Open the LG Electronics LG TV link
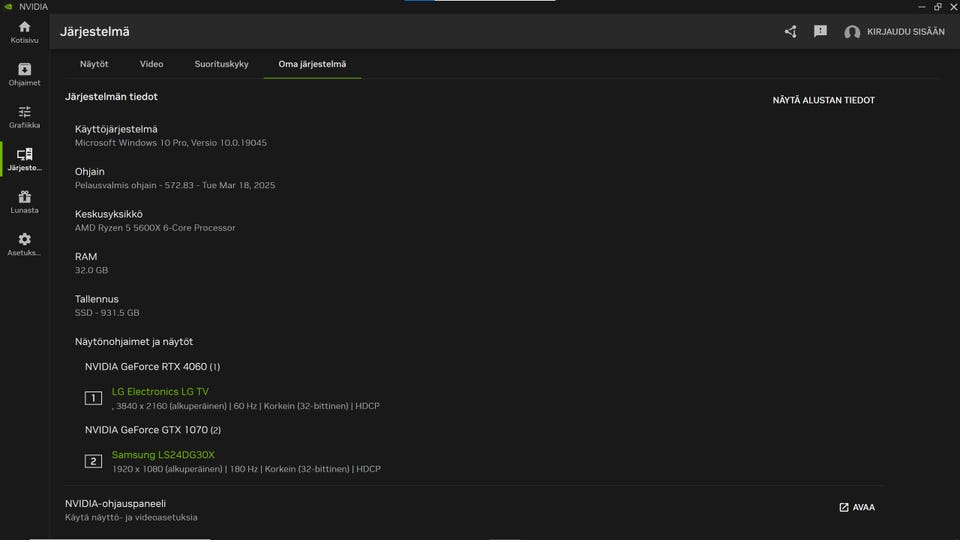The height and width of the screenshot is (540, 960). 160,392
